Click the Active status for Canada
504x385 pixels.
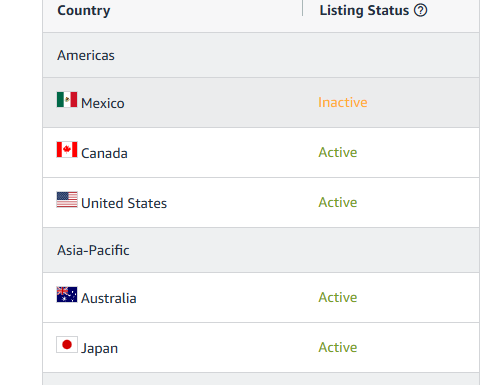pyautogui.click(x=338, y=152)
